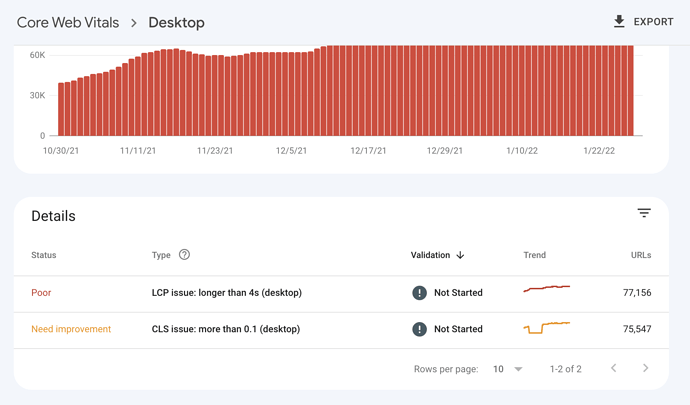Click the CLS row Not Started icon
Viewport: 690px width, 405px height.
coord(419,329)
